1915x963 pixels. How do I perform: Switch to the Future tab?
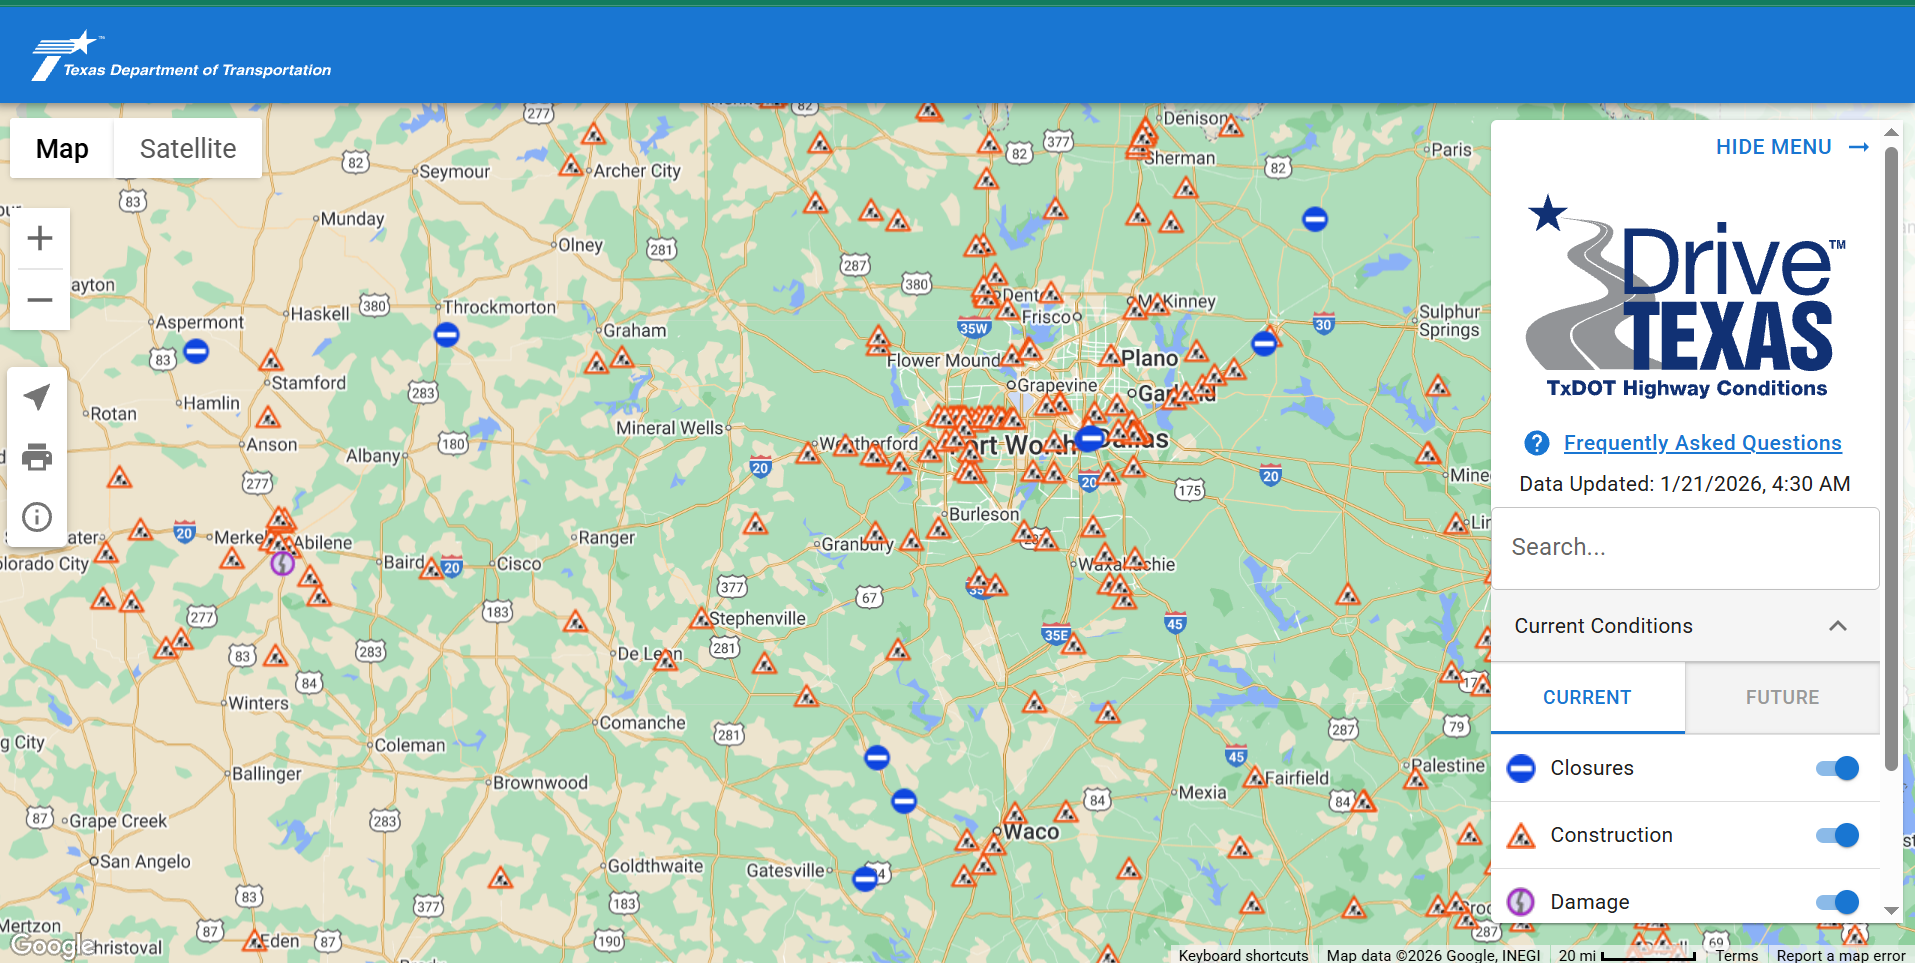click(1782, 697)
